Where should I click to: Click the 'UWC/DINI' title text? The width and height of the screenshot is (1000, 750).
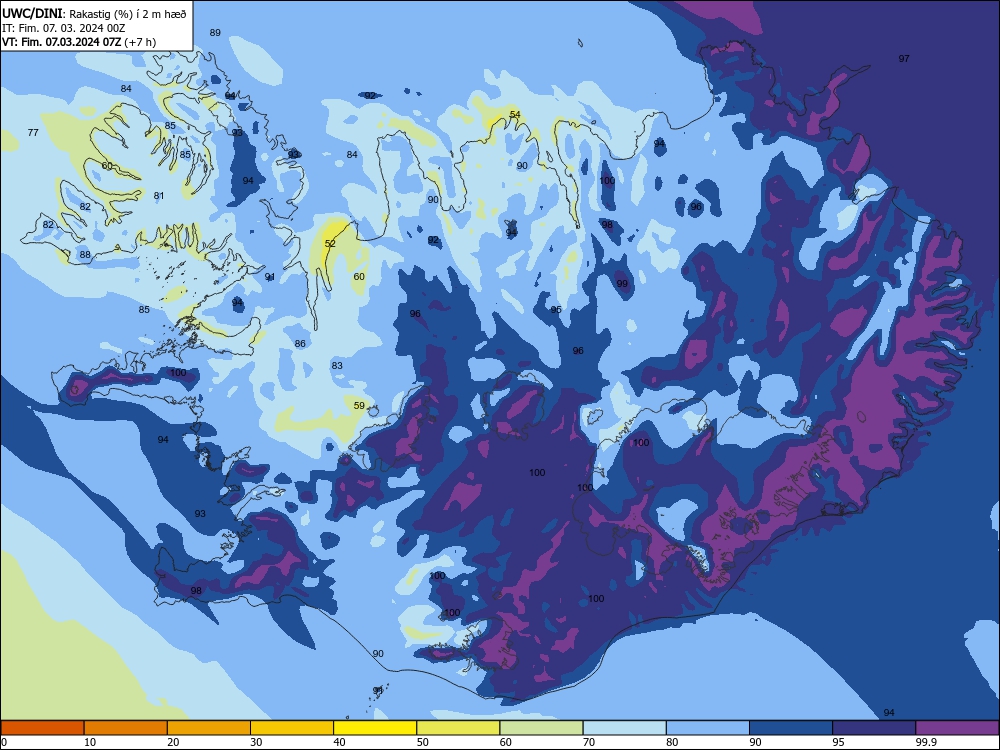(x=32, y=14)
